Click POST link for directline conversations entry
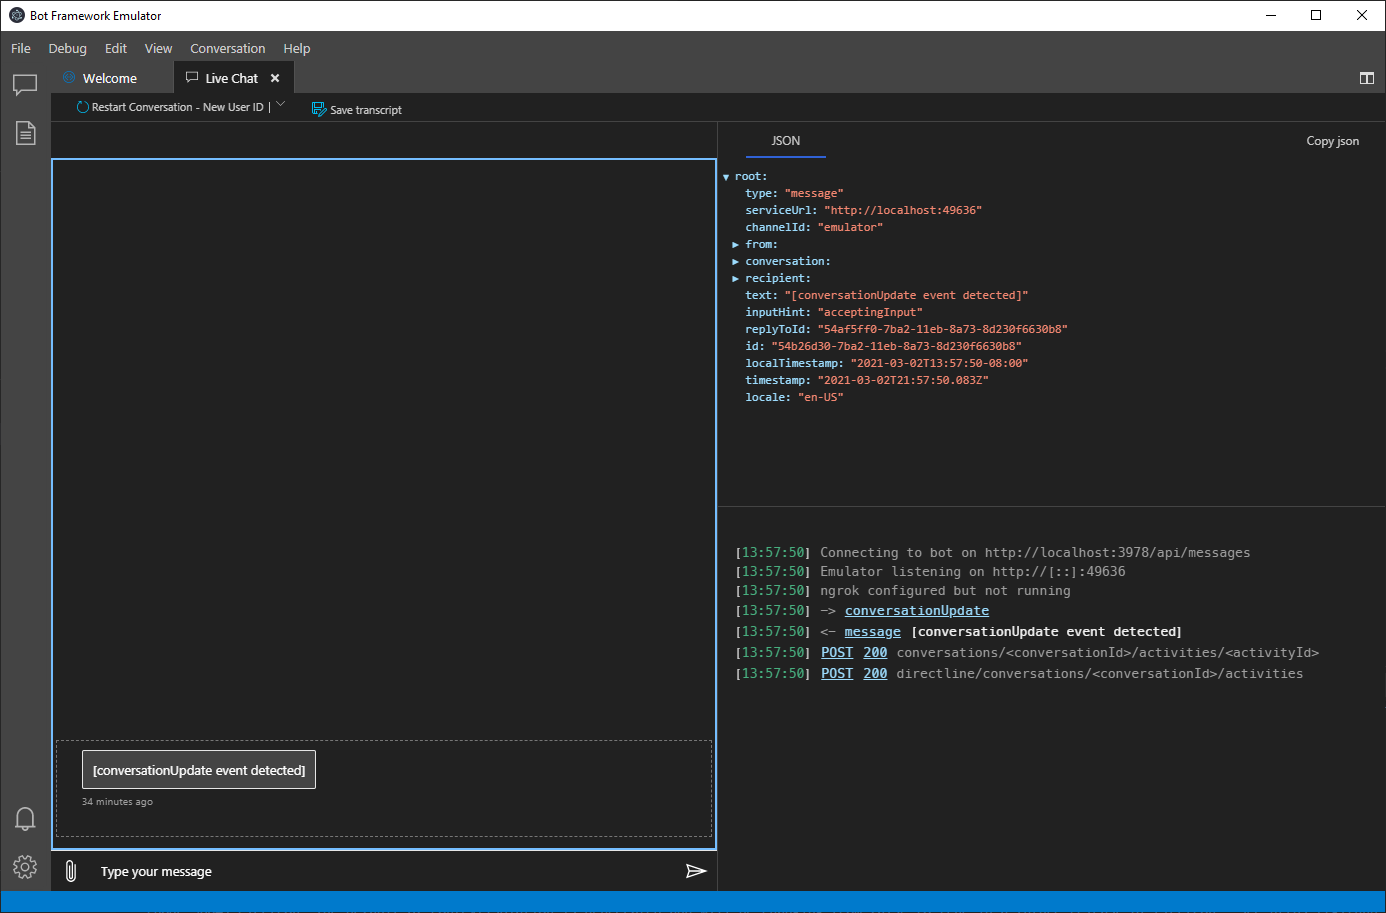Viewport: 1386px width, 913px height. [x=837, y=673]
